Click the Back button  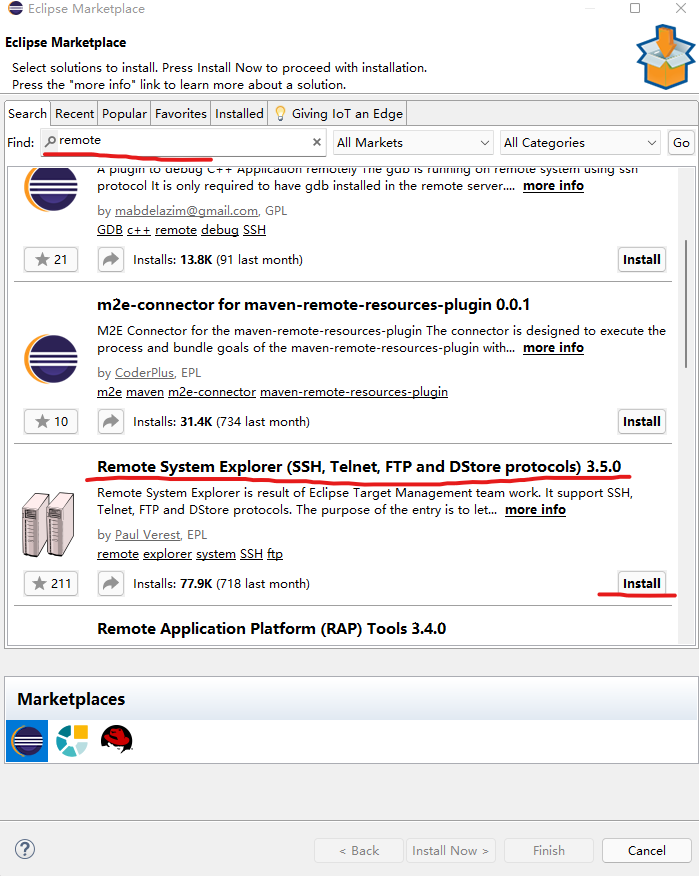pos(359,850)
